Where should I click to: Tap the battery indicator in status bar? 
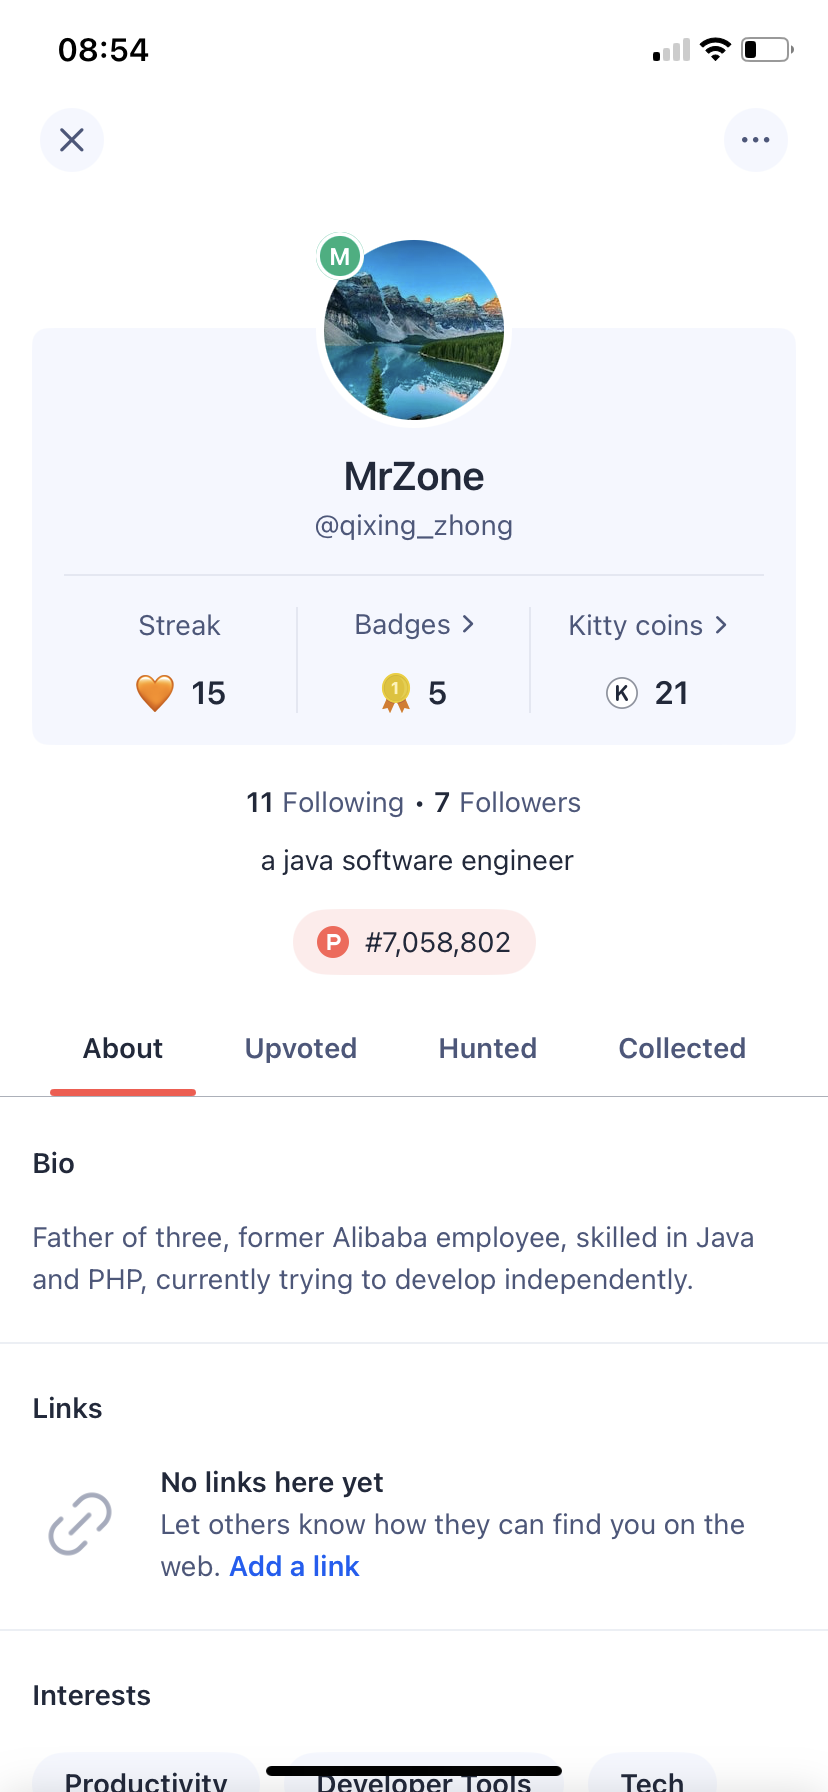point(767,50)
